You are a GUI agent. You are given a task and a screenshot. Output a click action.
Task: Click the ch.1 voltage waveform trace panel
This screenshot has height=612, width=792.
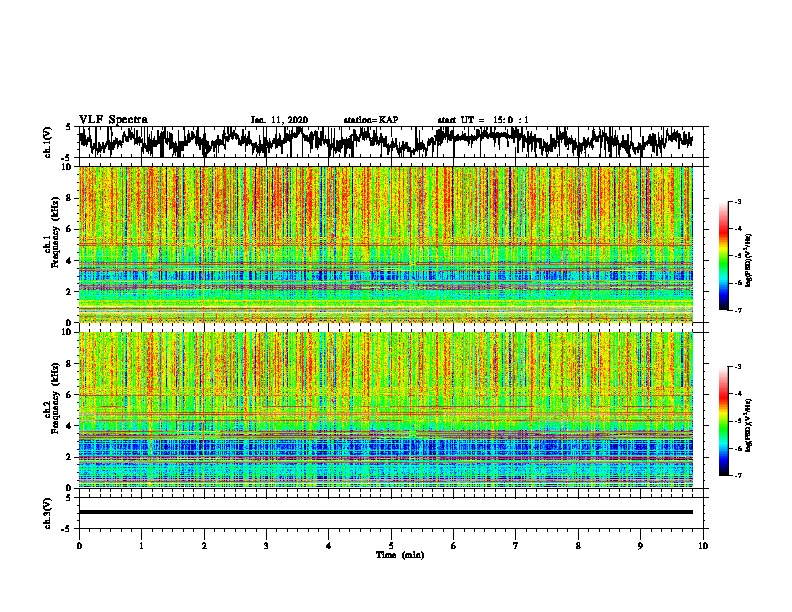click(390, 142)
